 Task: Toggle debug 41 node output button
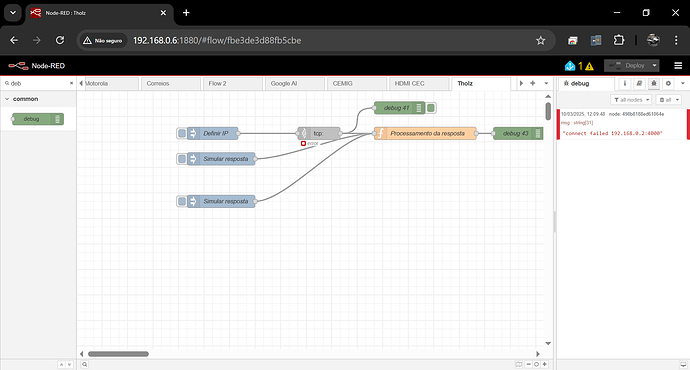pyautogui.click(x=431, y=108)
